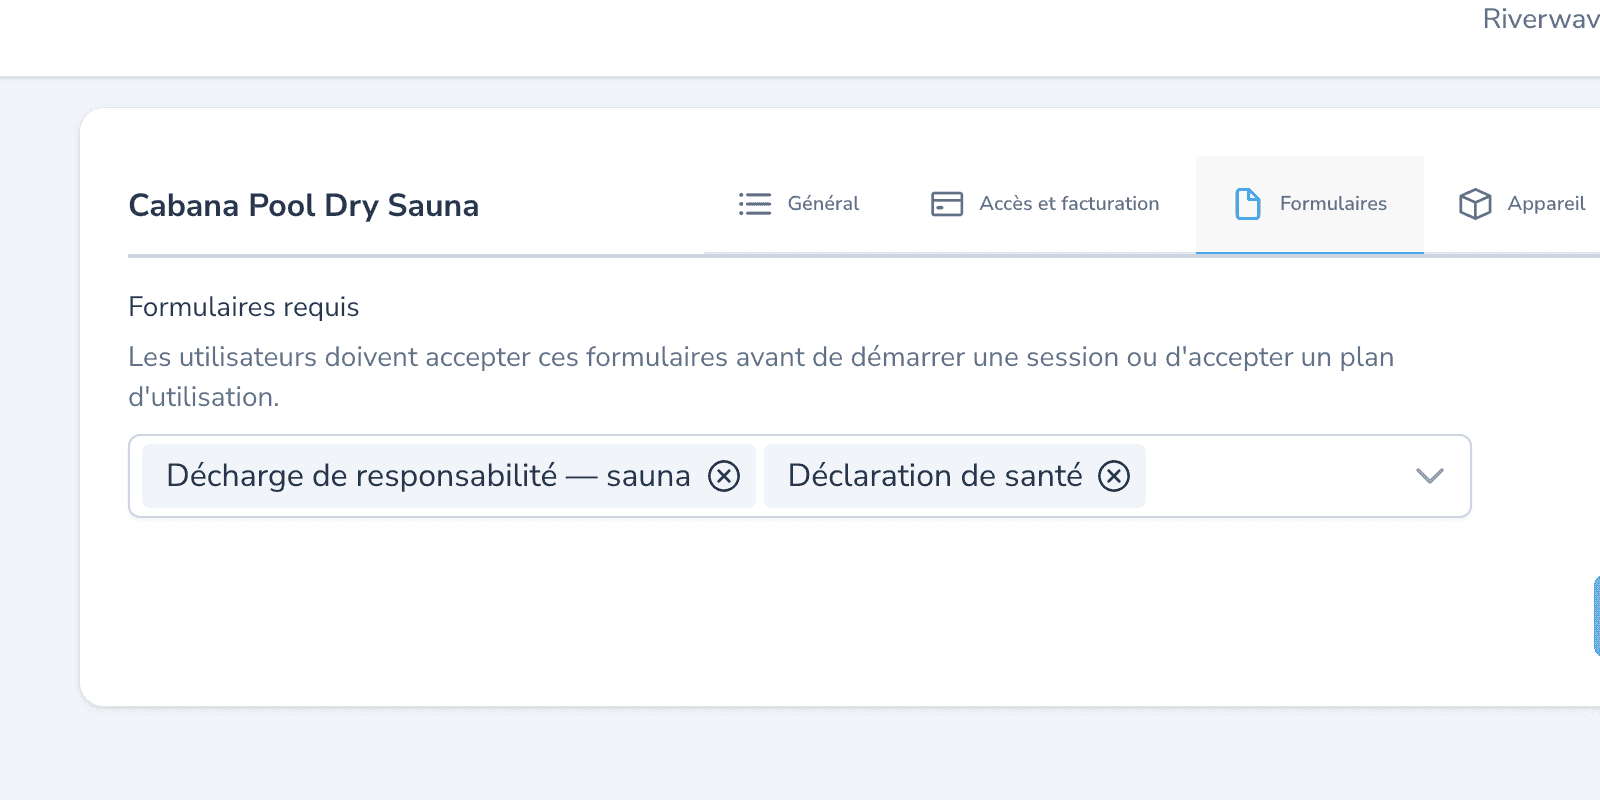Viewport: 1600px width, 800px height.
Task: Click the Décharge de responsabilité — sauna chip text
Action: click(x=428, y=476)
